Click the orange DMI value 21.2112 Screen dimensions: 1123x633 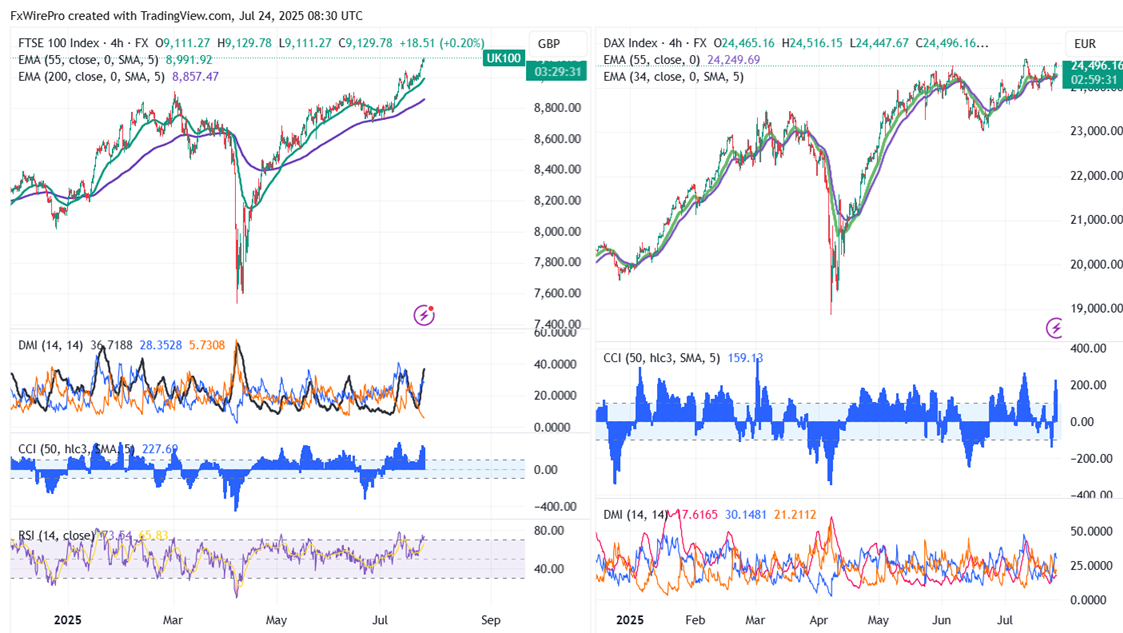[x=795, y=515]
